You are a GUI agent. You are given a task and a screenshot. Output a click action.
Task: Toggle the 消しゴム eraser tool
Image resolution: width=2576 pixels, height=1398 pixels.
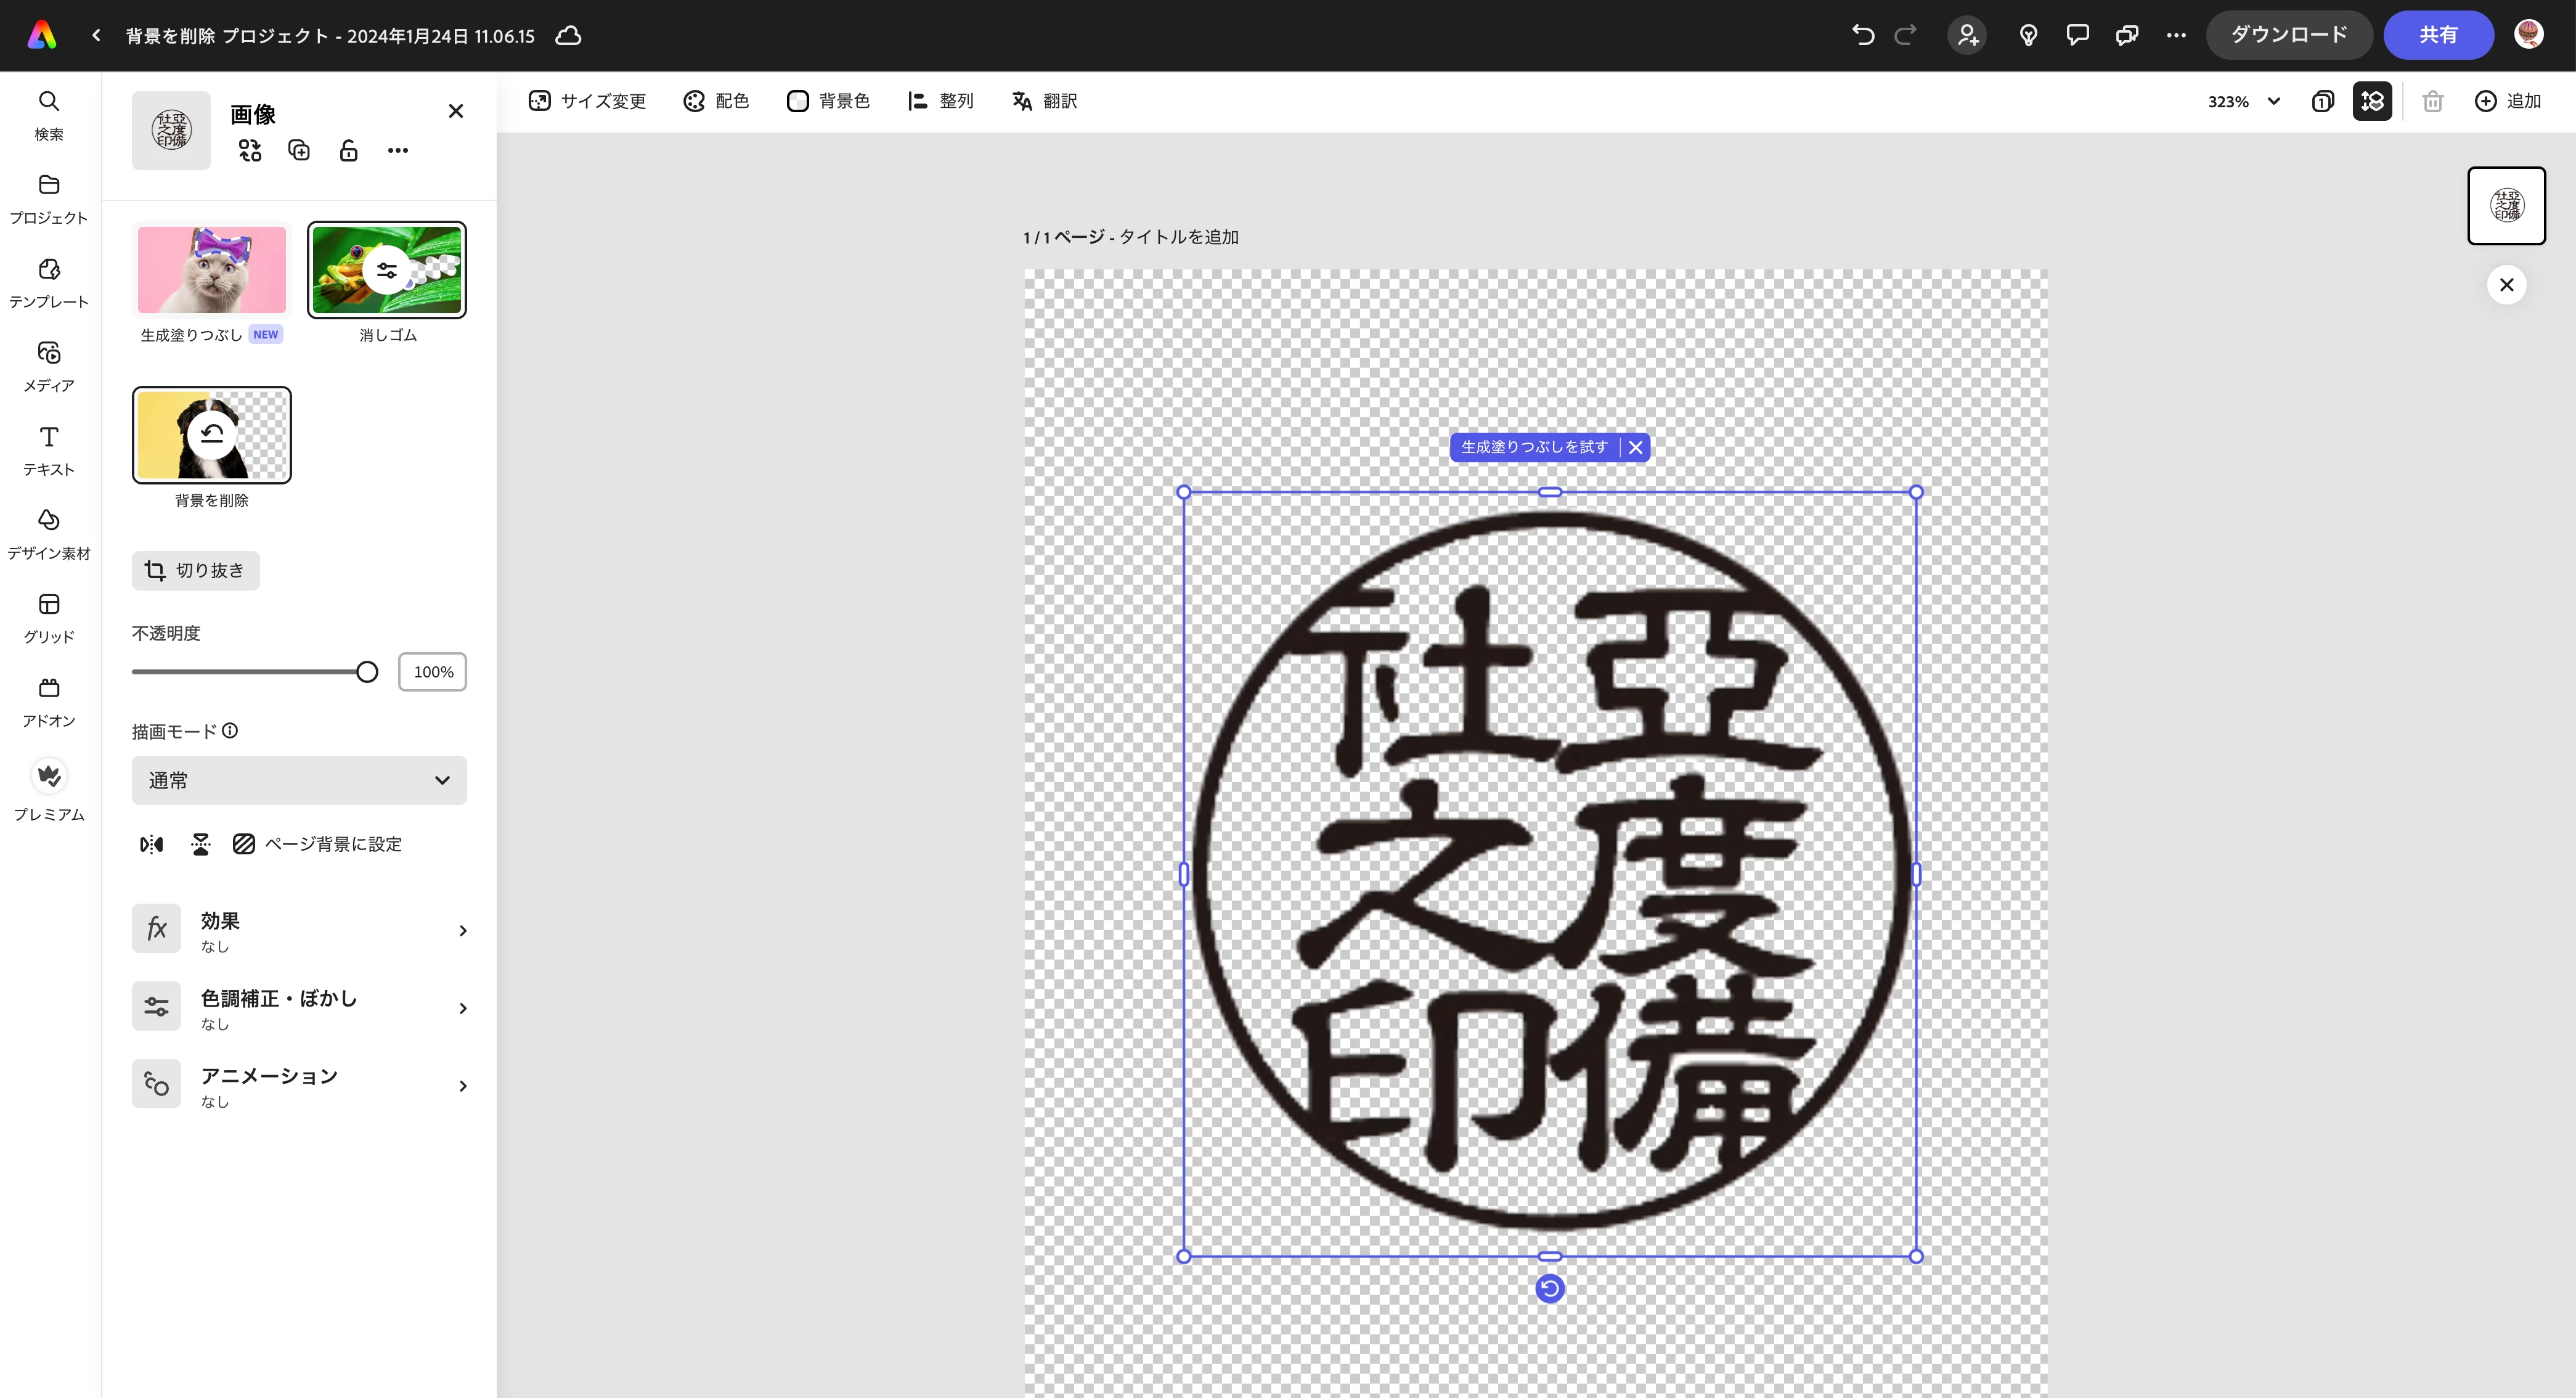click(x=386, y=270)
